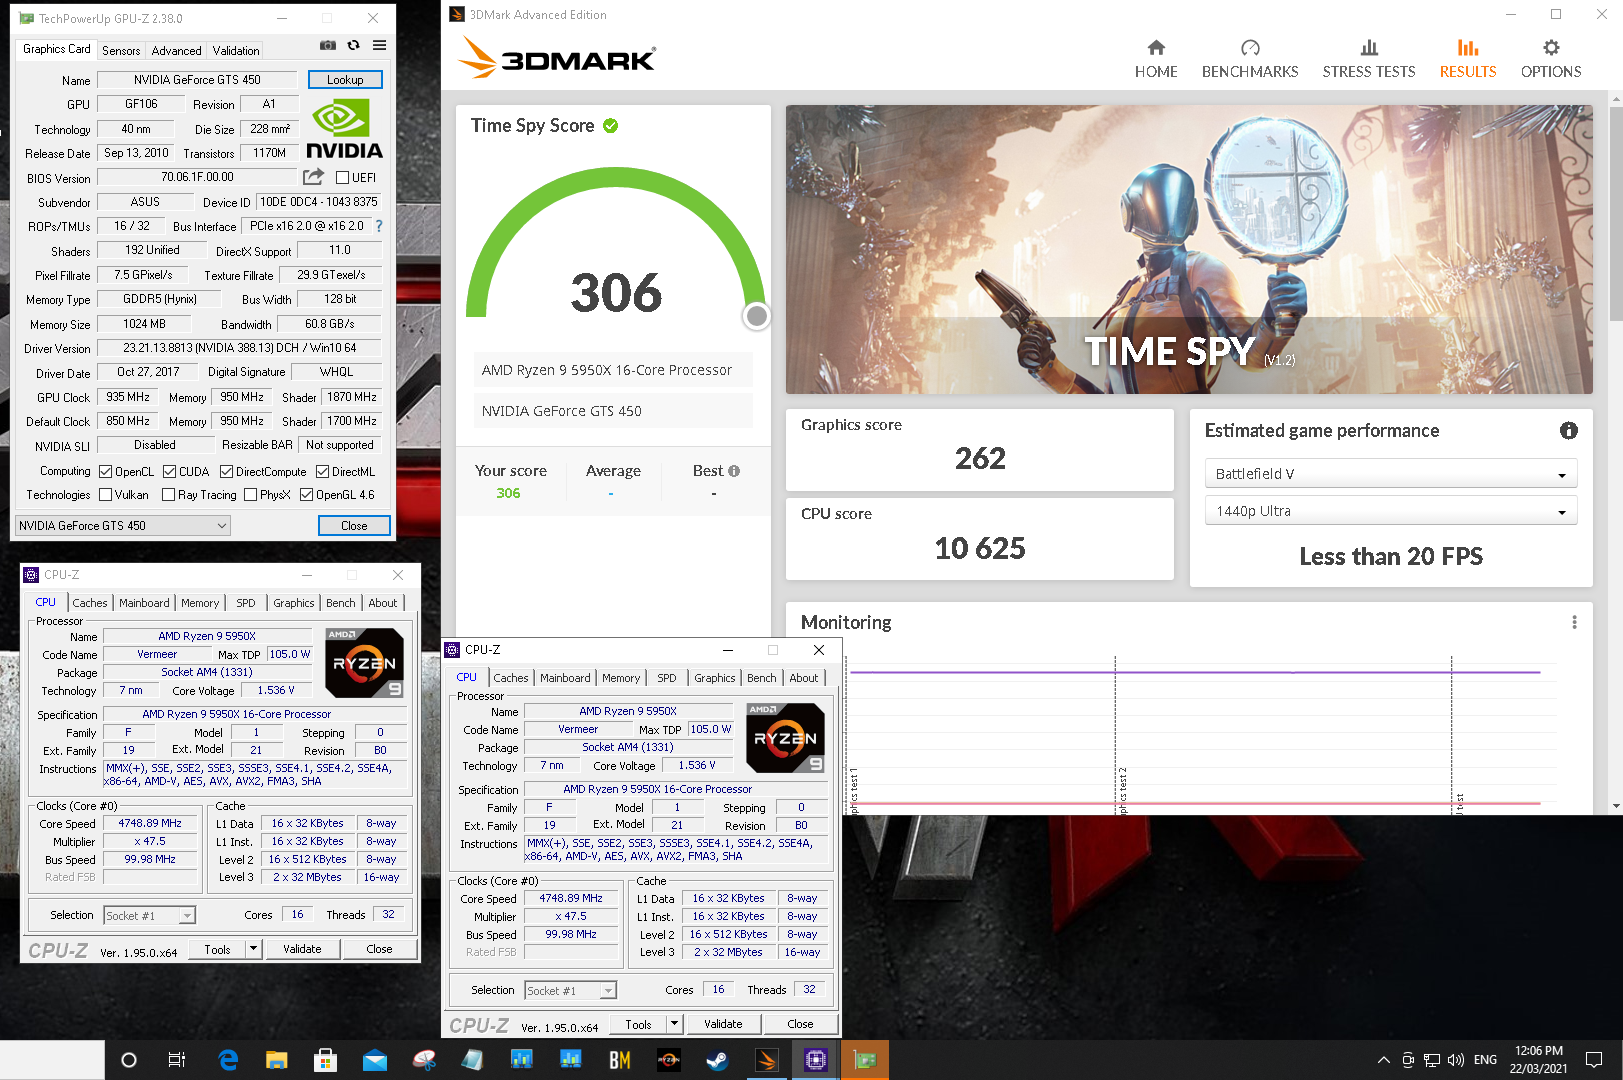Open Socket #1 dropdown in active CPU-Z window

click(x=570, y=991)
